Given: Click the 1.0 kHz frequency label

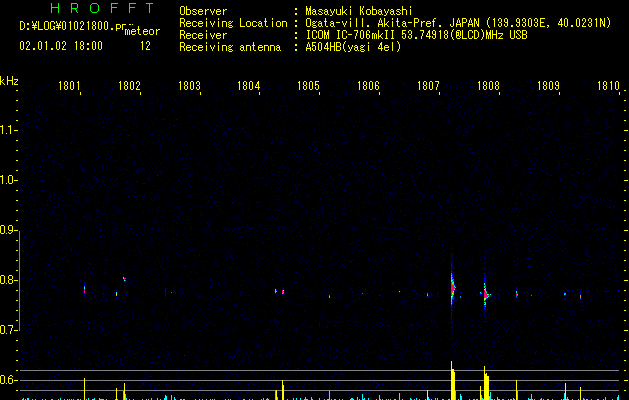Looking at the screenshot, I should click(8, 180).
